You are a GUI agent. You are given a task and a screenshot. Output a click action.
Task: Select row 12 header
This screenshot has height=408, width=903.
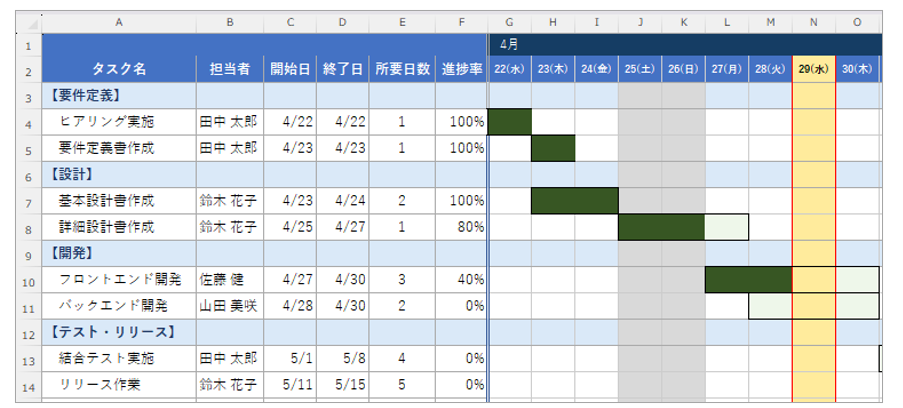click(29, 333)
